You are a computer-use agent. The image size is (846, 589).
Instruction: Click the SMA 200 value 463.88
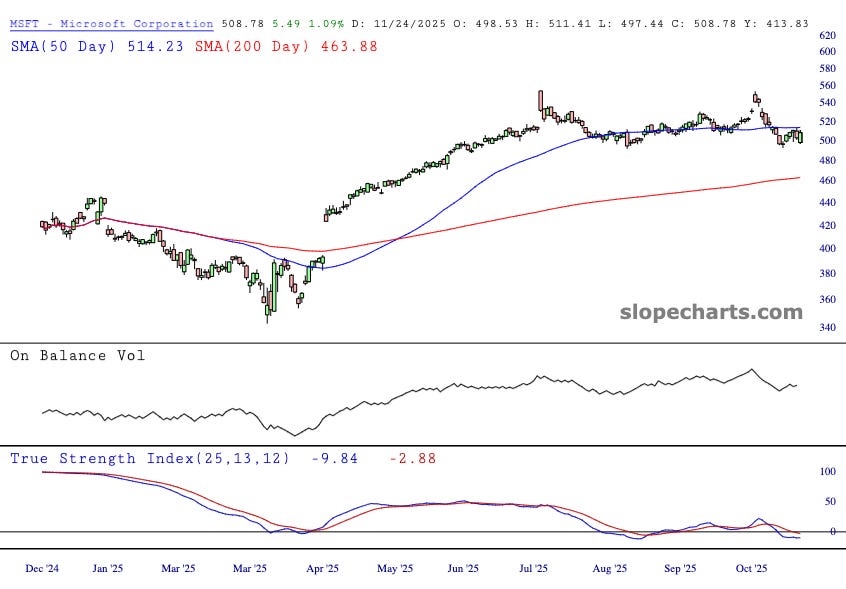tap(349, 46)
